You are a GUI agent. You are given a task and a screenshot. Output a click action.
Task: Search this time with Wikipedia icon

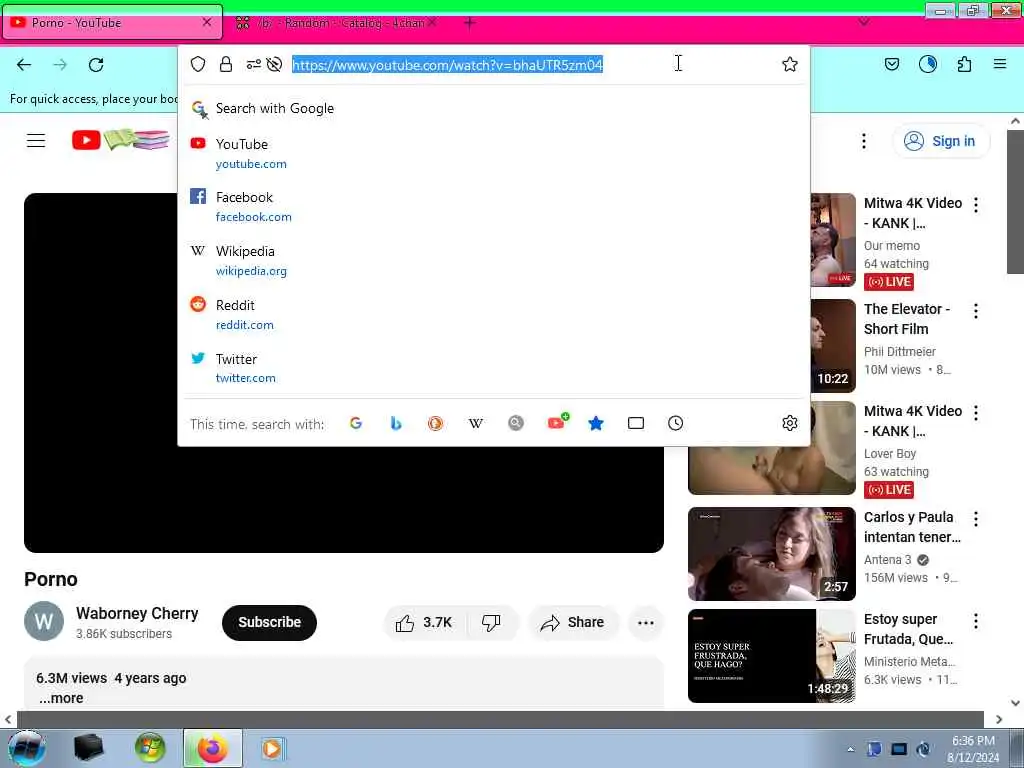(x=476, y=423)
